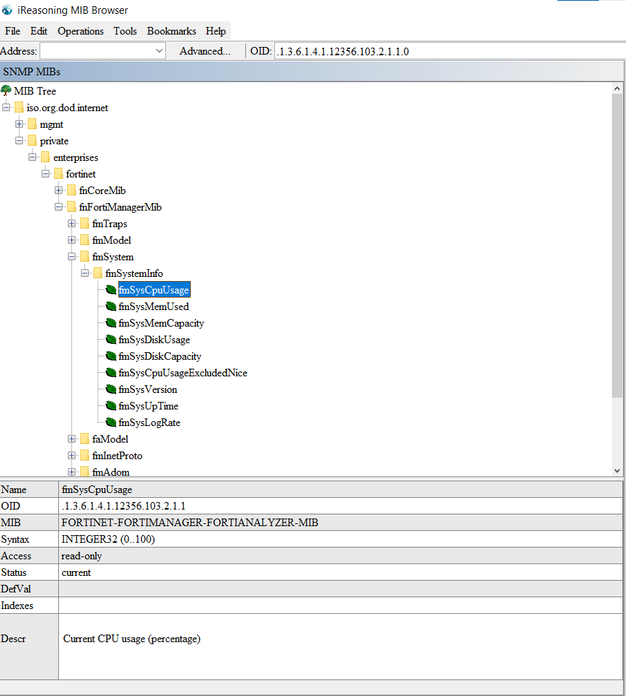Expand the fmInetProto node
The image size is (626, 696).
tap(71, 455)
